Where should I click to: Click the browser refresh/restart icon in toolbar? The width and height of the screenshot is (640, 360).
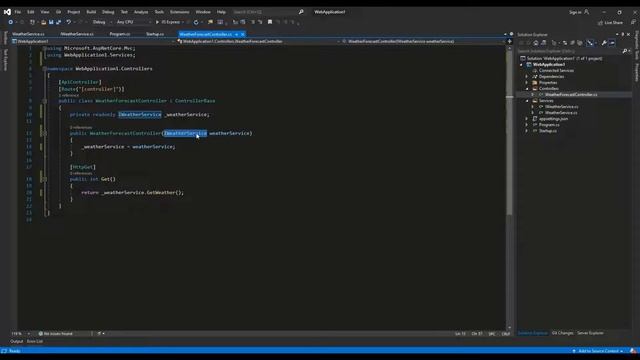point(196,22)
